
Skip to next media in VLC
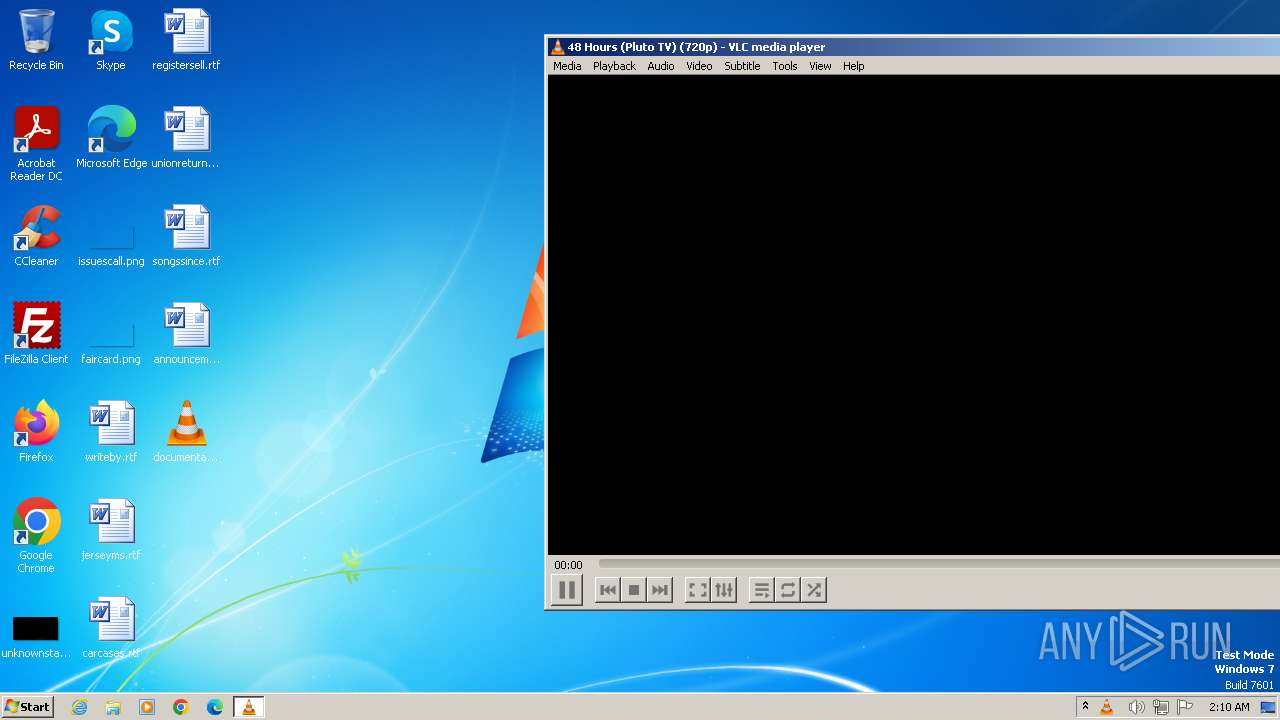pyautogui.click(x=660, y=590)
